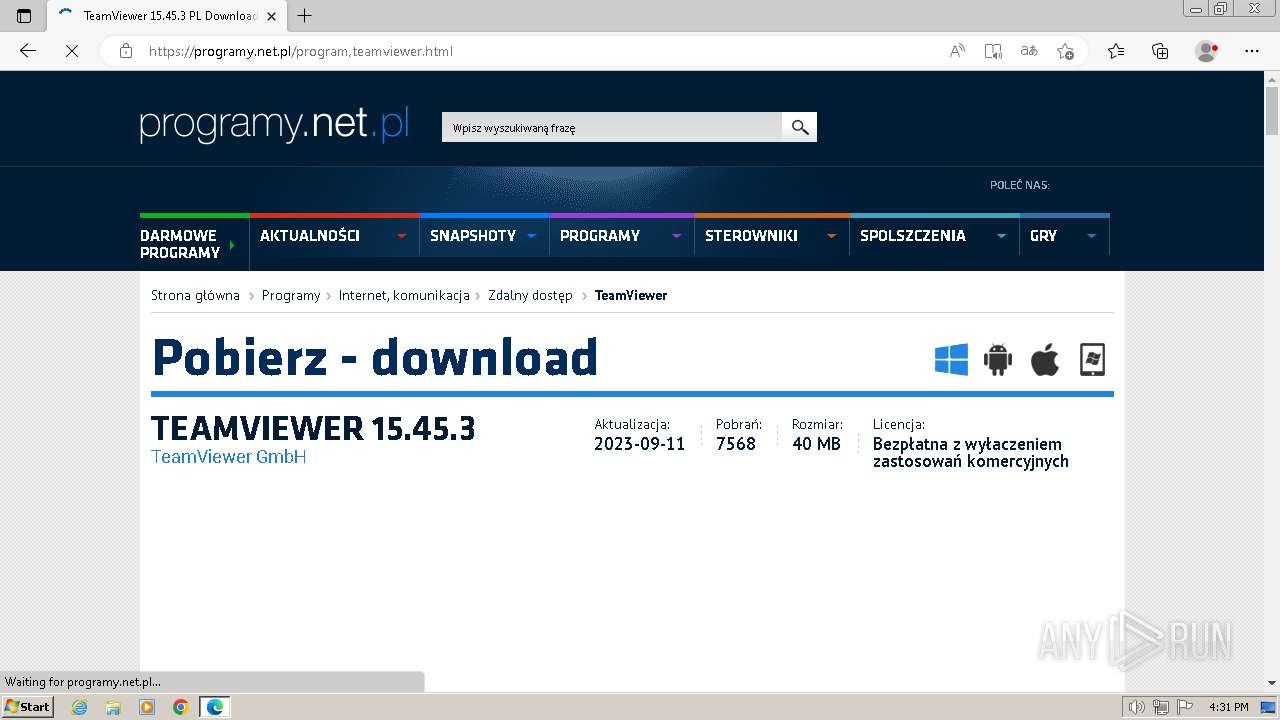Click the taskbar clock 4:31 PM

[x=1229, y=707]
